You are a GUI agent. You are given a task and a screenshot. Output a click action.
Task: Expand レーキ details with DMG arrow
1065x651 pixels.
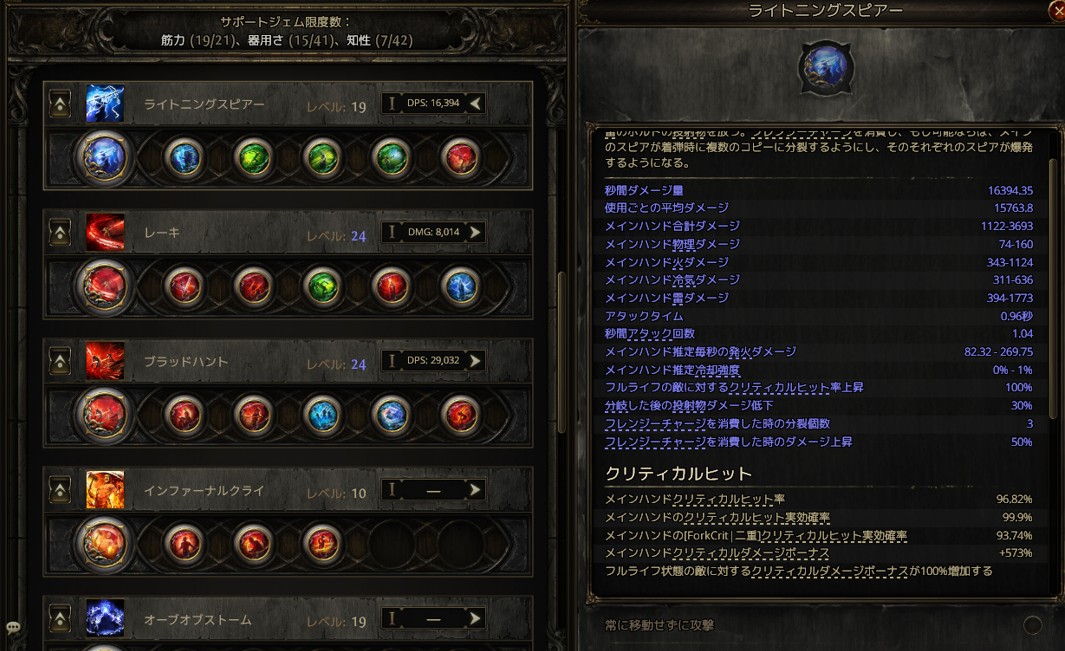(x=475, y=232)
